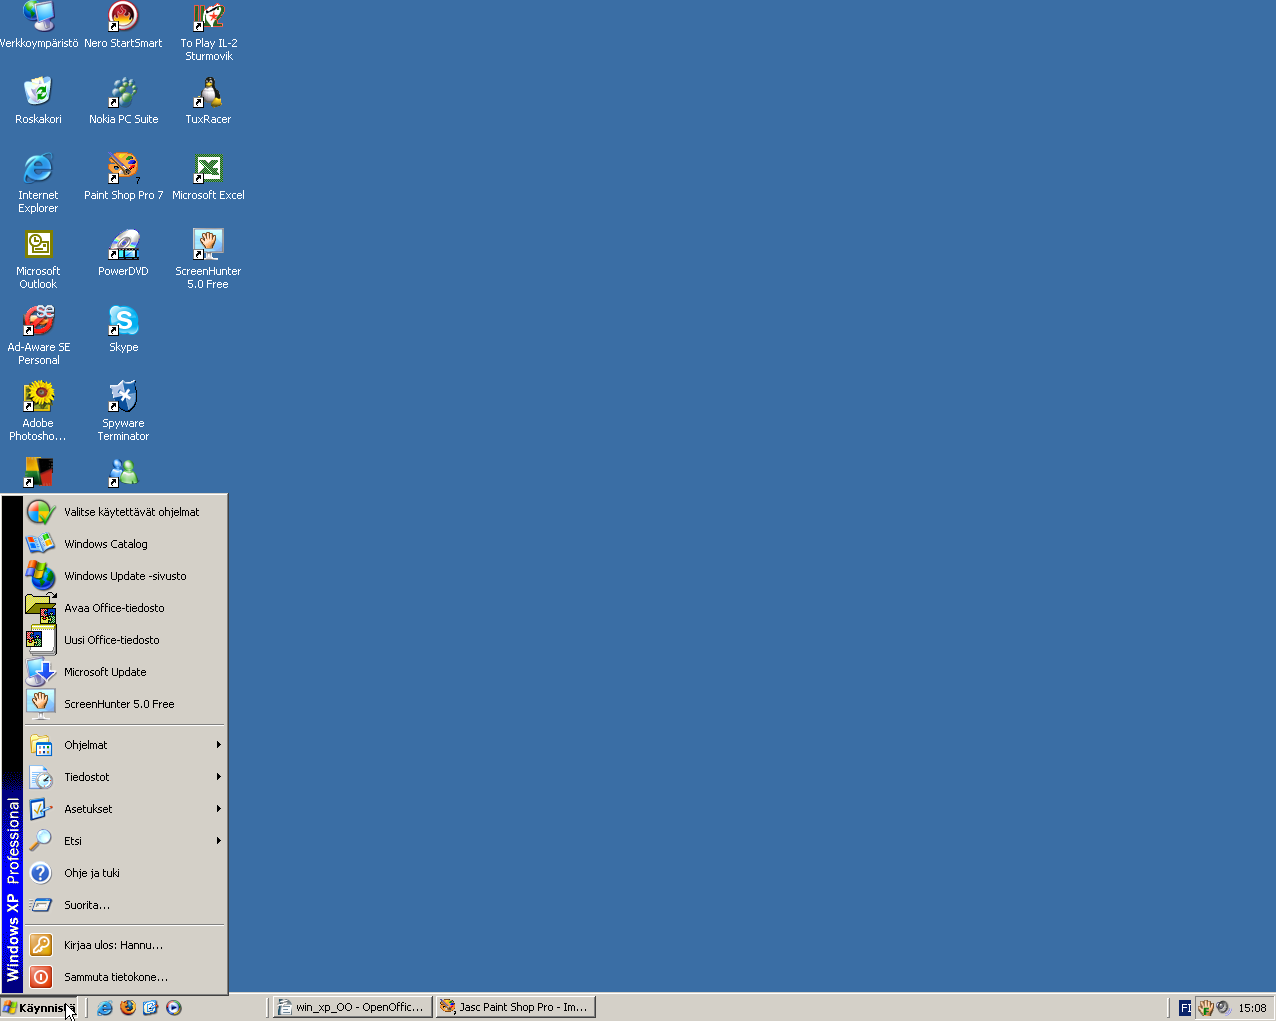Select Avaa Office-tiedosto in Start menu

tap(126, 608)
